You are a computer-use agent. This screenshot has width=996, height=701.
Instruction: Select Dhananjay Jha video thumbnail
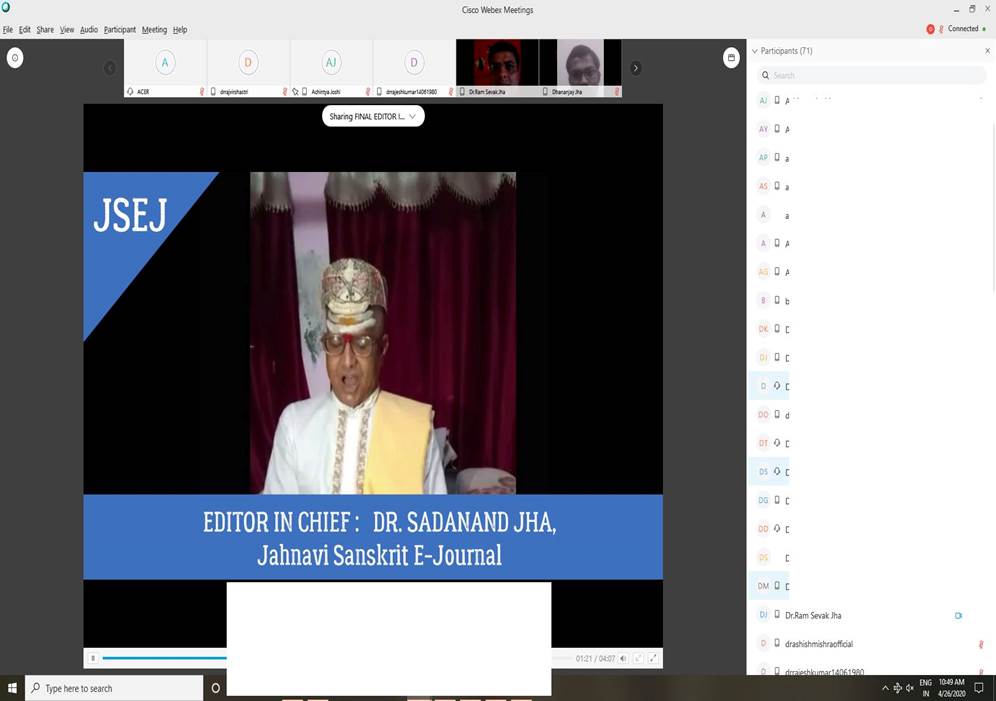(x=581, y=68)
